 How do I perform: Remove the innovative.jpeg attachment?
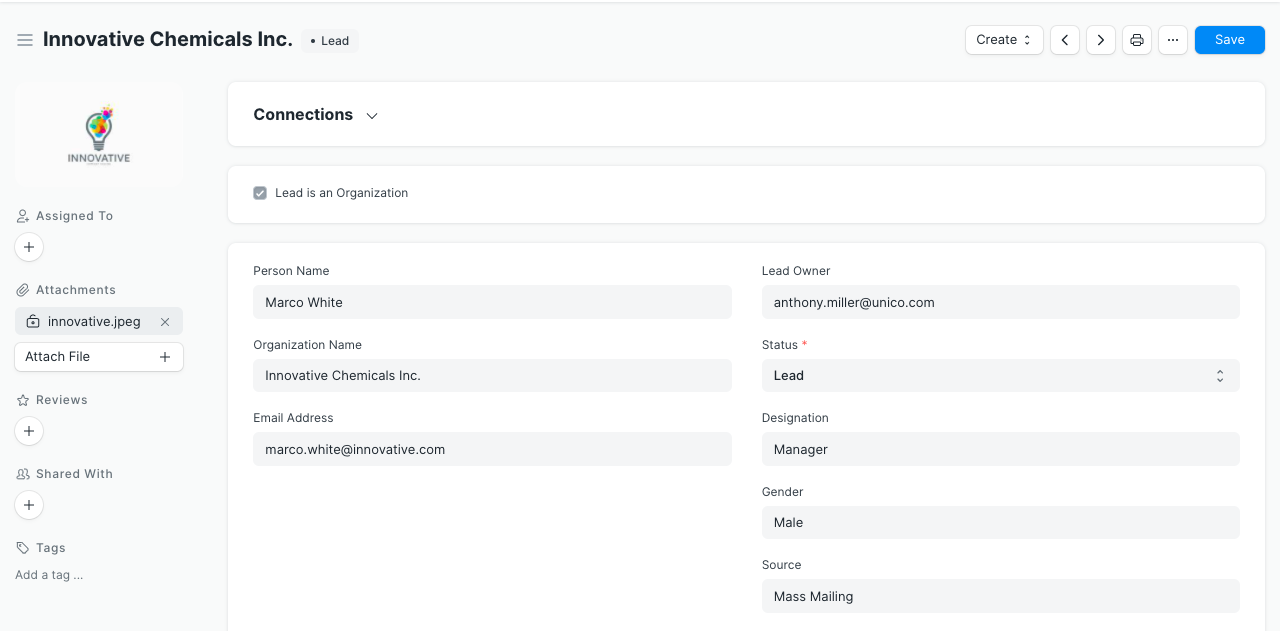[165, 322]
